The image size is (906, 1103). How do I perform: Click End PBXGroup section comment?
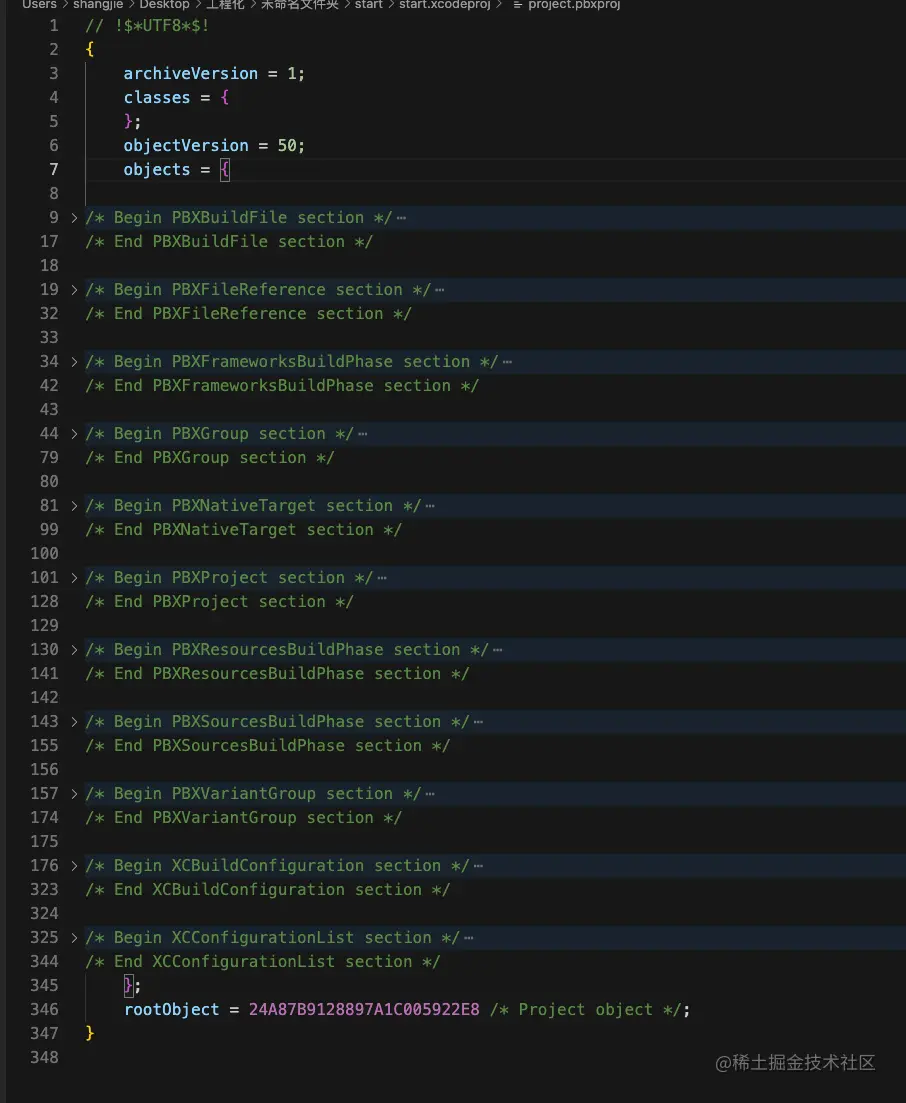point(210,458)
